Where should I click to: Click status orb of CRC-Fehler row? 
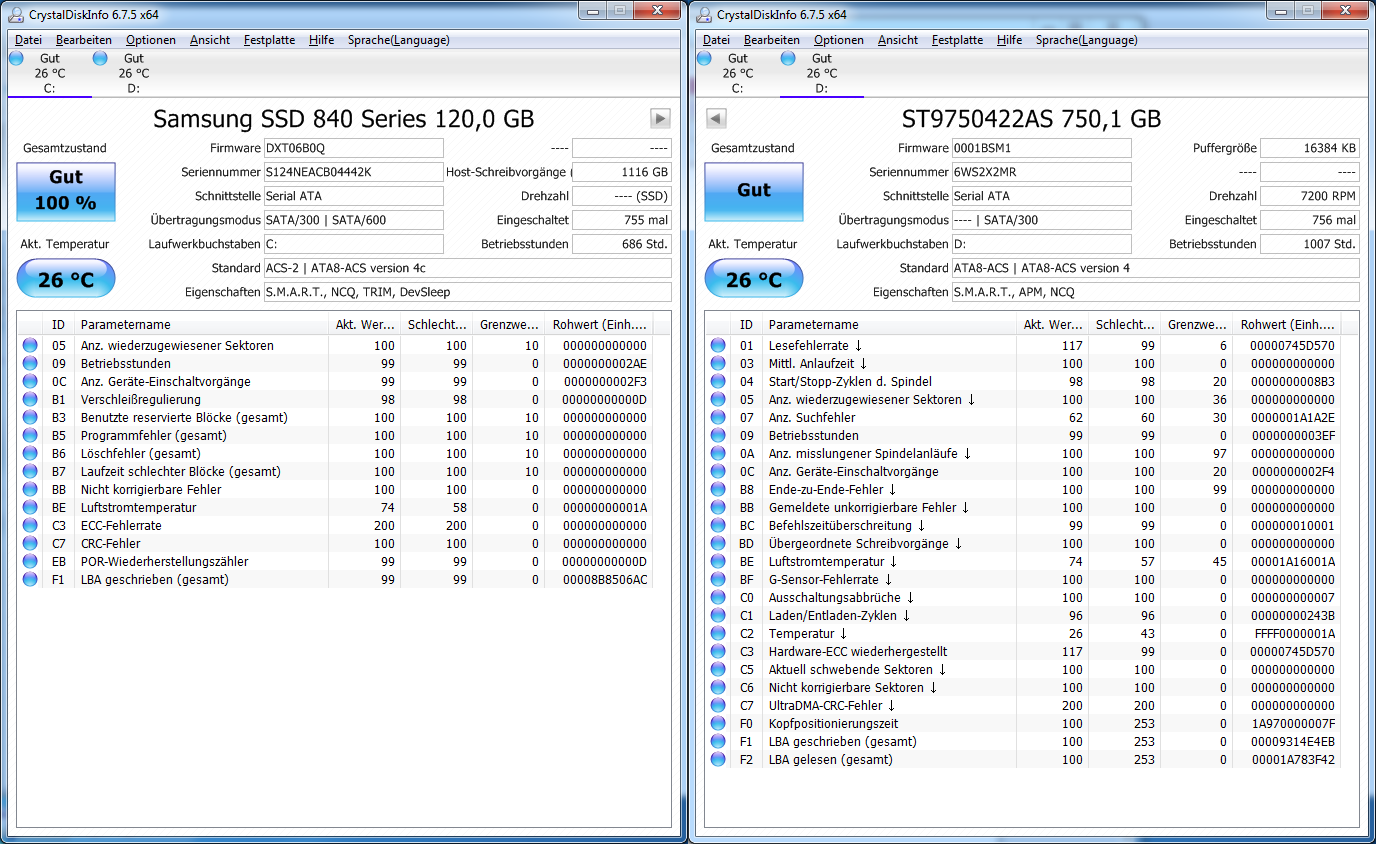coord(30,544)
